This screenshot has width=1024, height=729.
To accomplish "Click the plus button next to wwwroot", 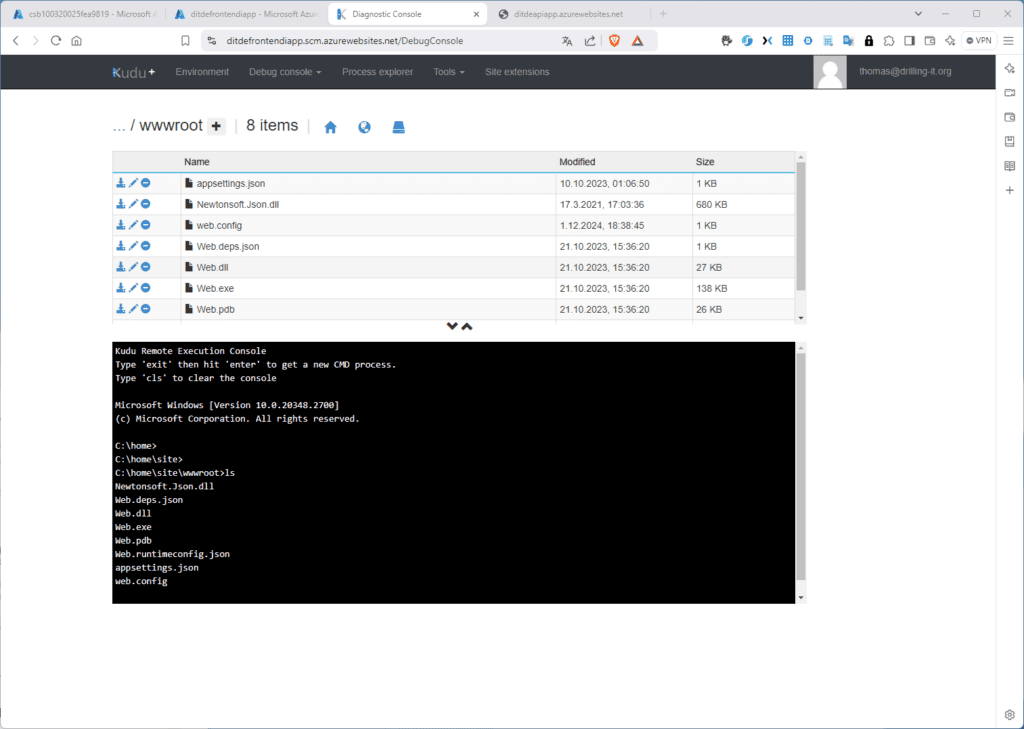I will (216, 126).
